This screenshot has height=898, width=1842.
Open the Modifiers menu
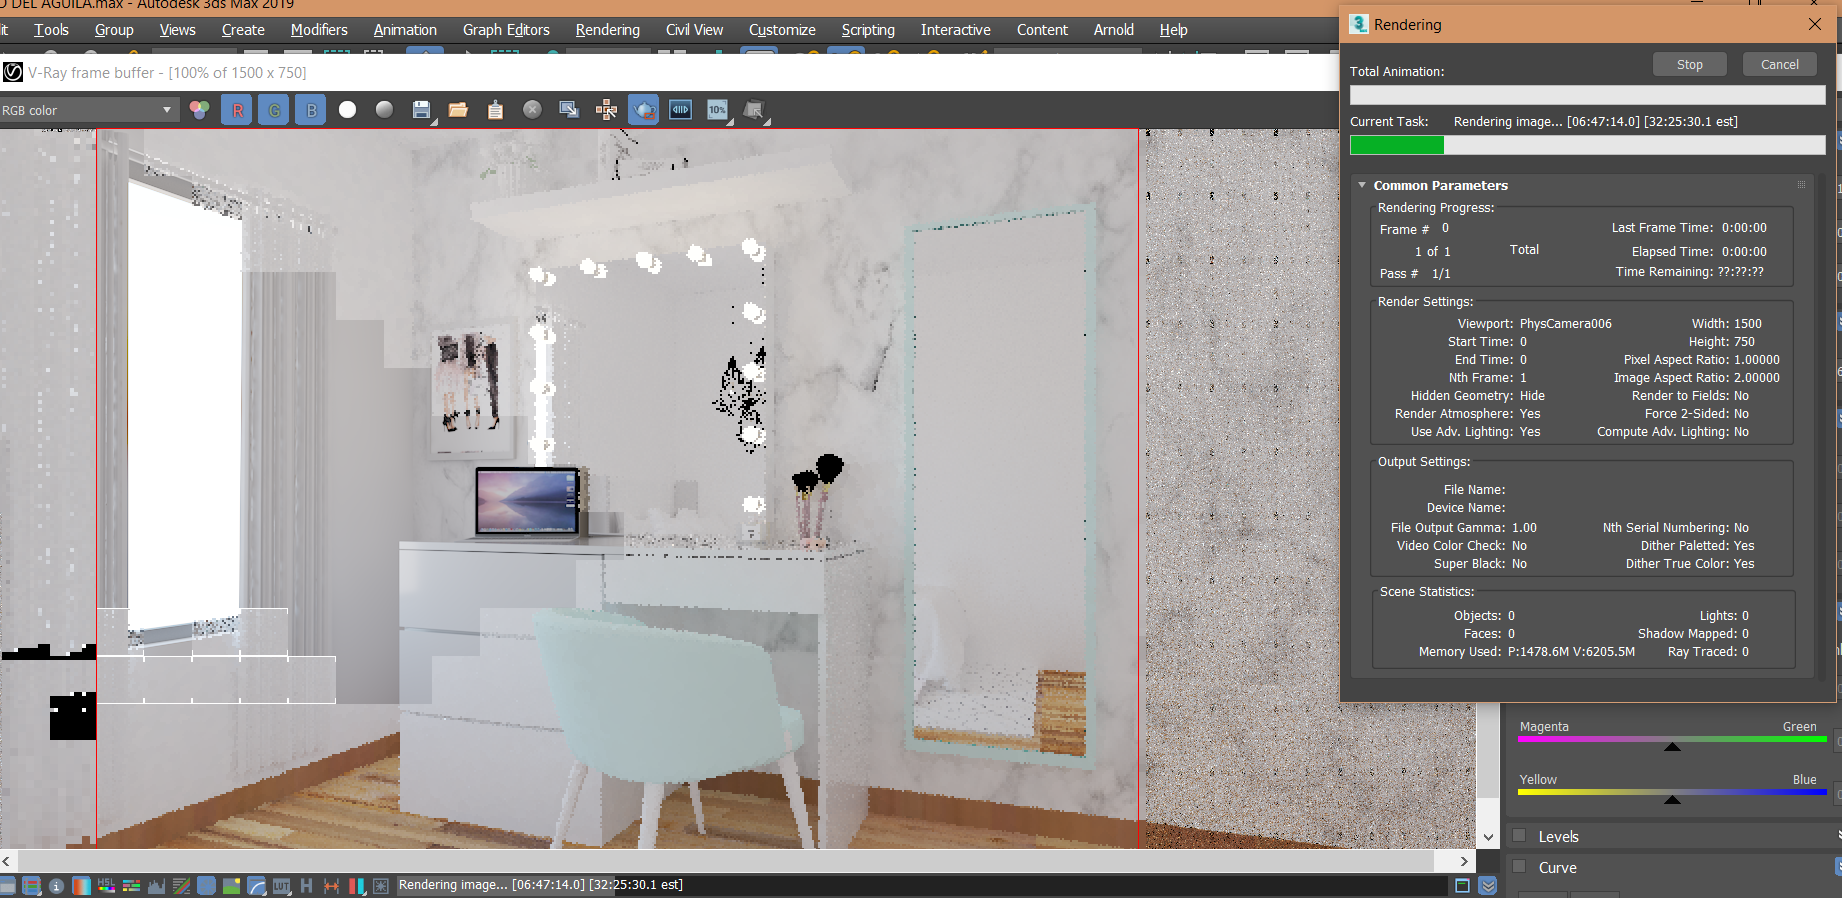point(319,30)
